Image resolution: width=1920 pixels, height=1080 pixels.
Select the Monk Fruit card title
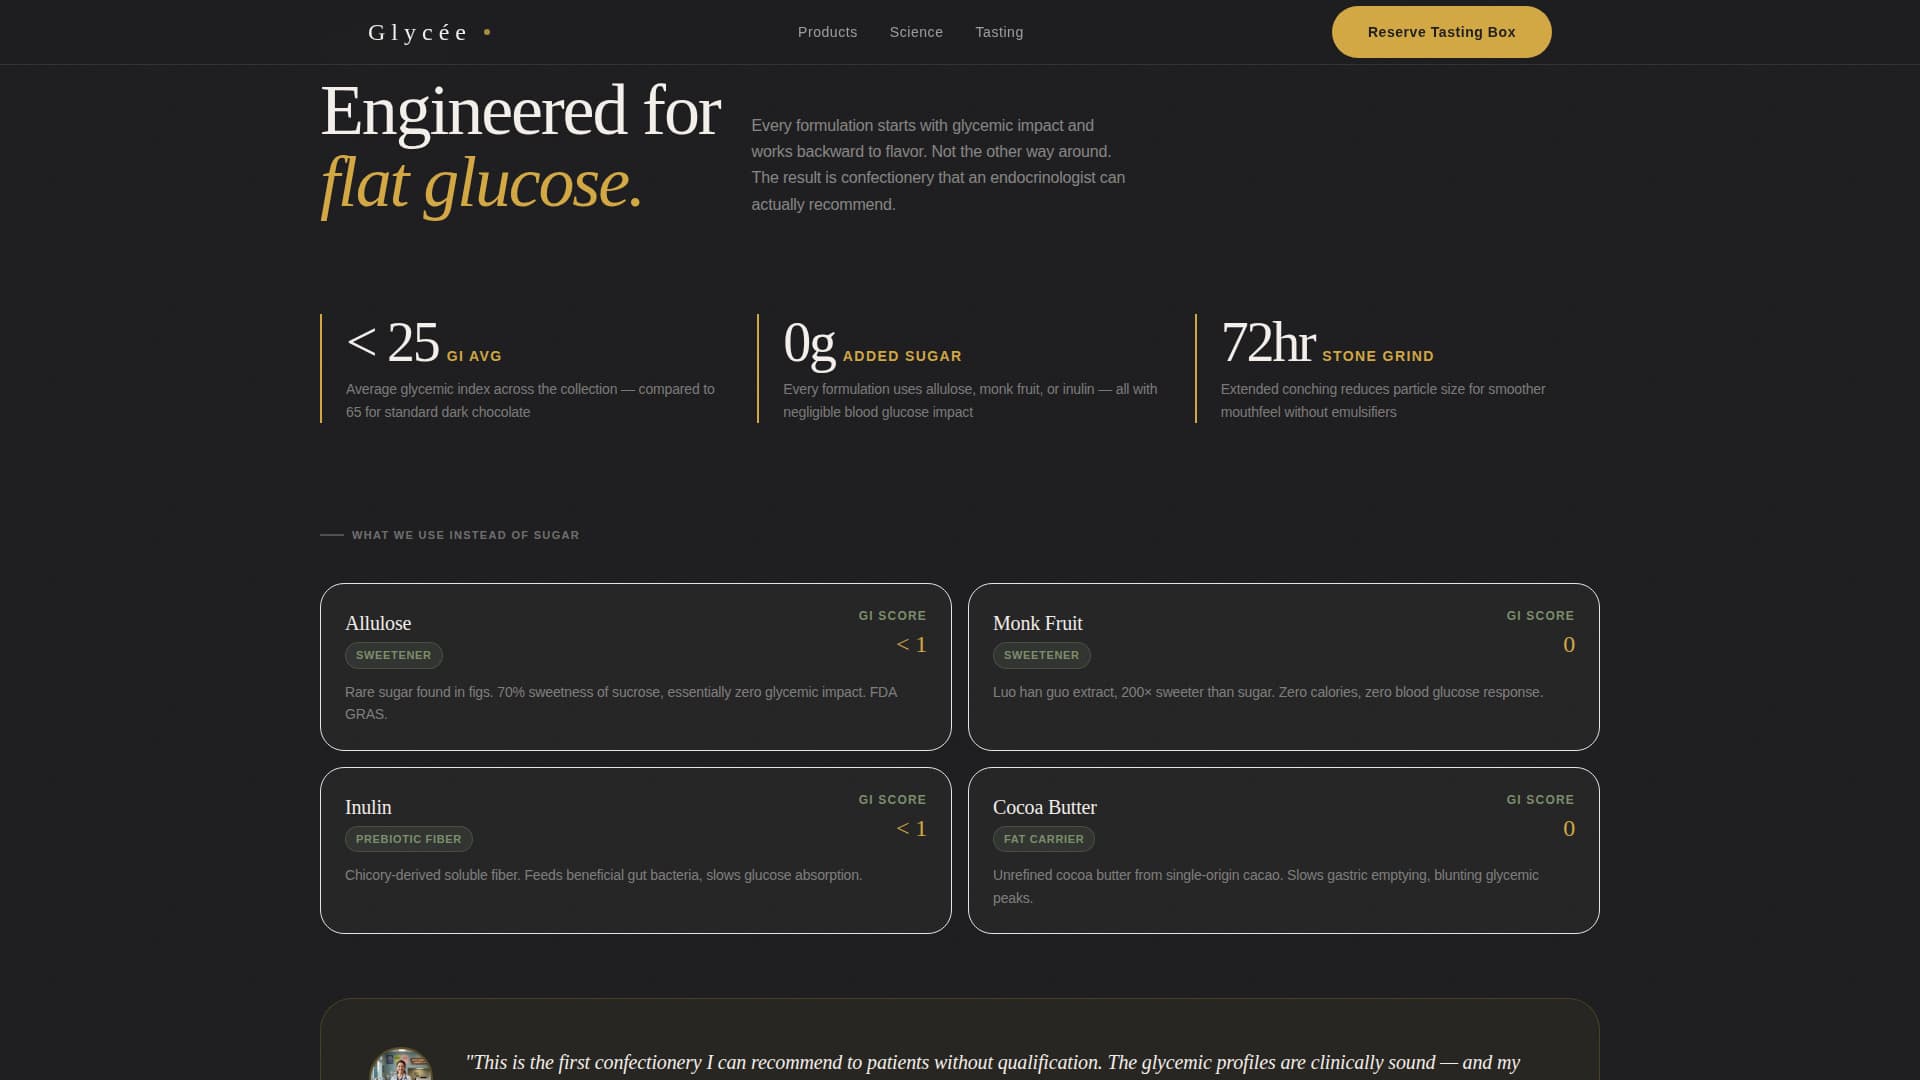pos(1037,623)
